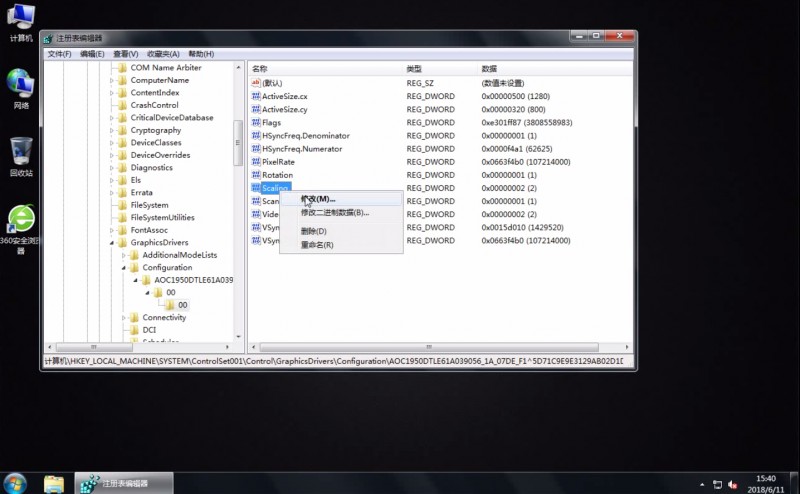This screenshot has height=494, width=800.
Task: Click the icon of HSyncFreq.Denominator value
Action: 256,136
